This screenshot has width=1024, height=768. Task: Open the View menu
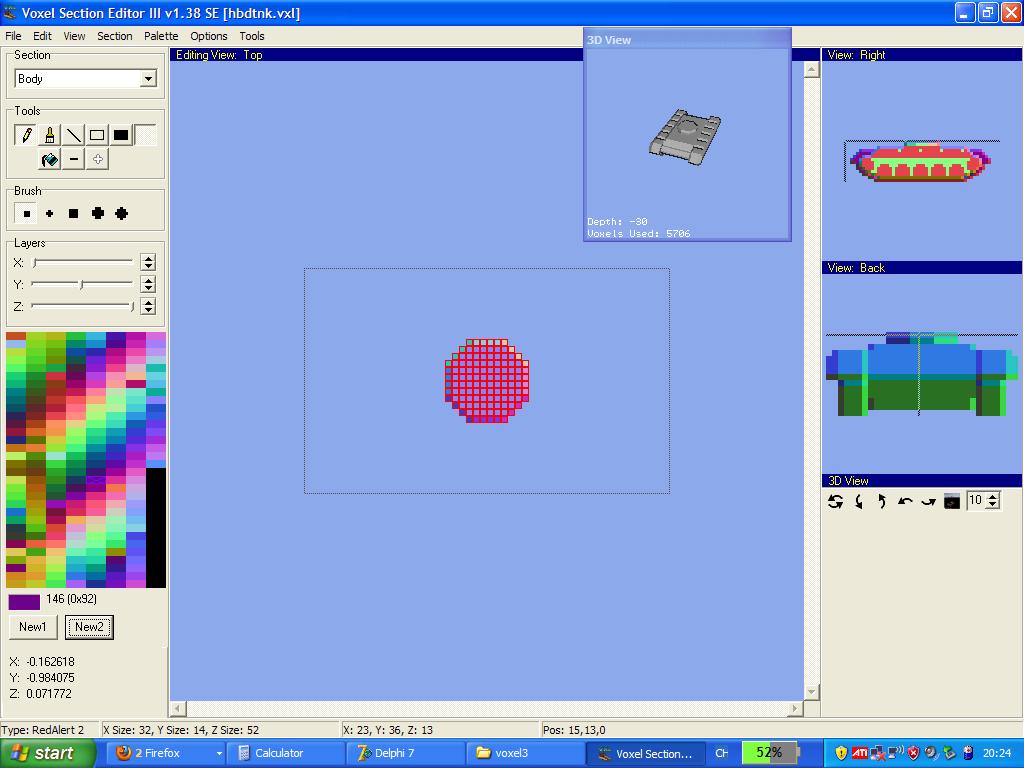[x=74, y=36]
